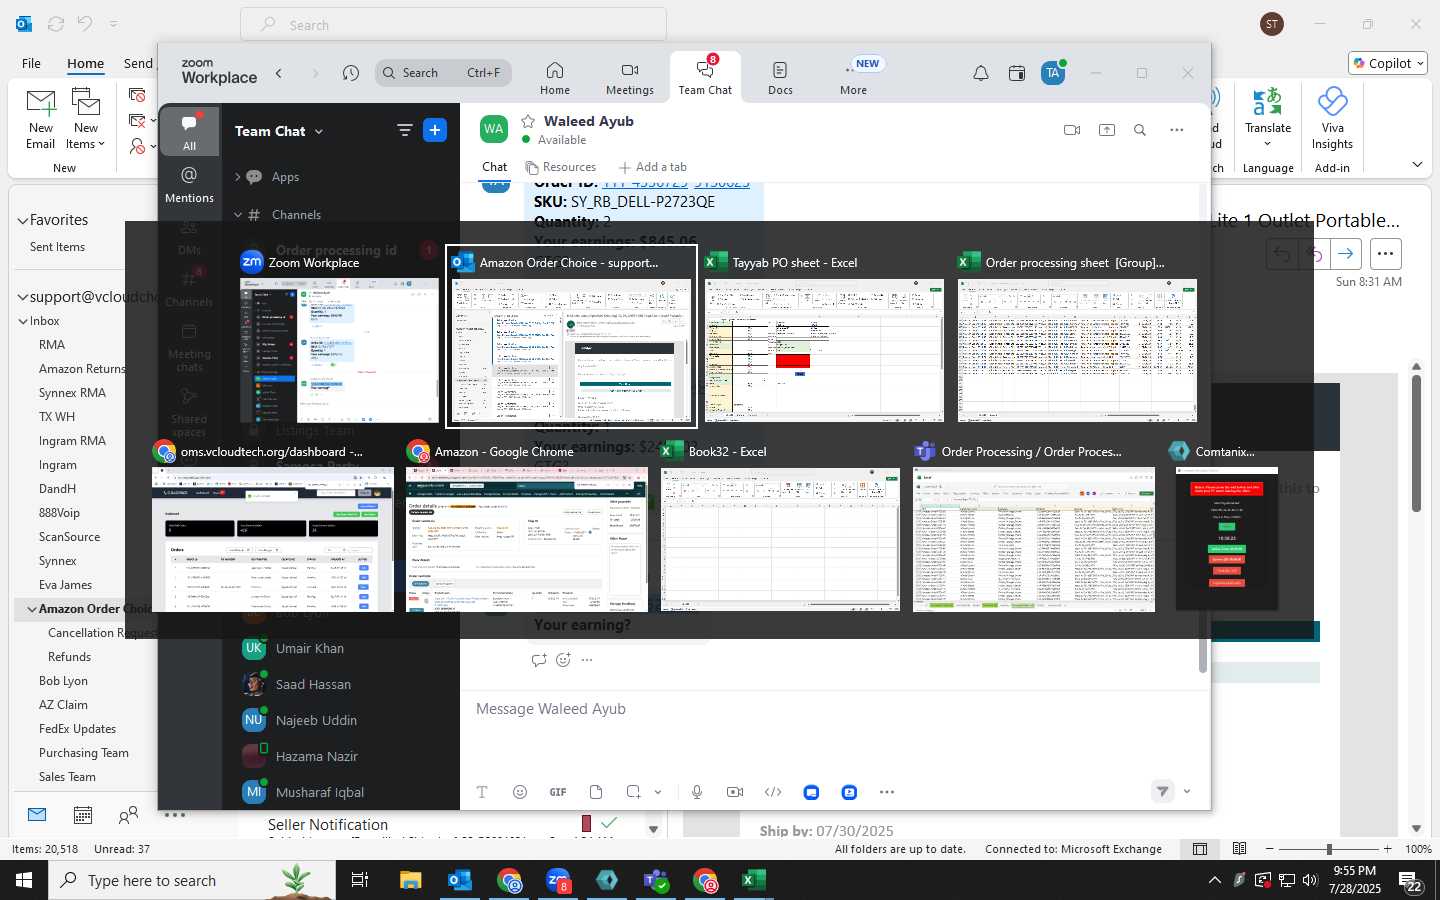Open Zoom Meetings tab
Screen dimensions: 1440x900
[x=630, y=78]
